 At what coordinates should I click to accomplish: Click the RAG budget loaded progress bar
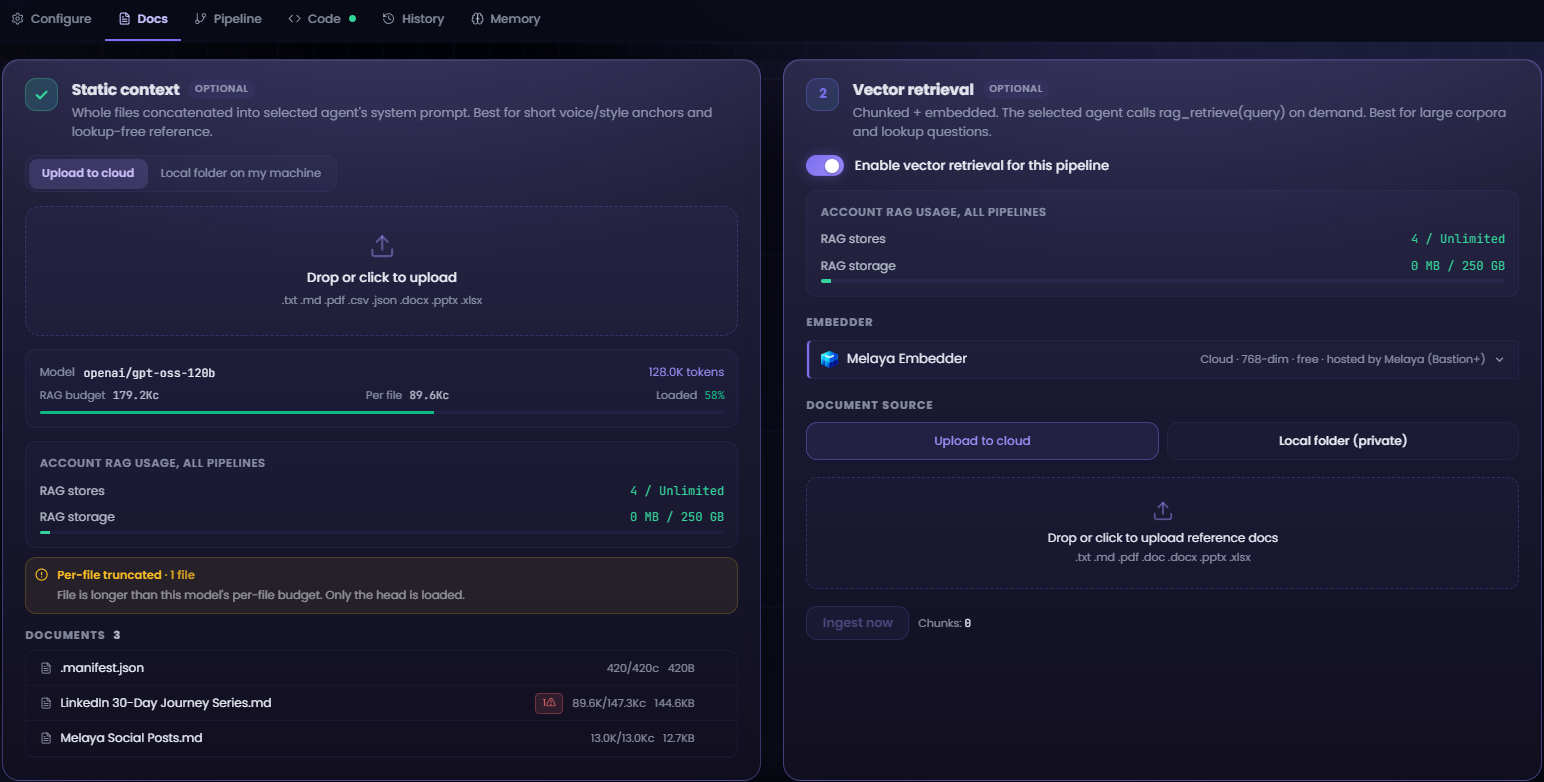(x=381, y=412)
